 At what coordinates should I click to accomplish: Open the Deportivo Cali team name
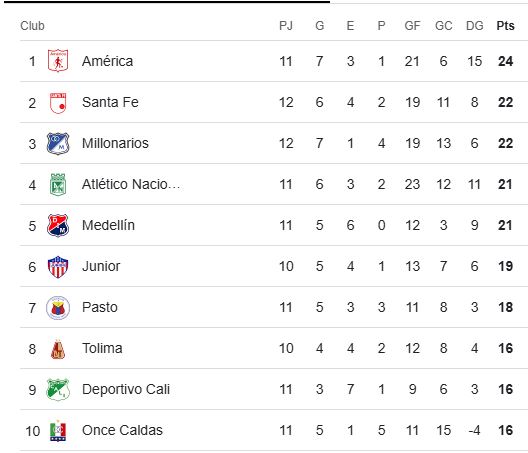[126, 389]
